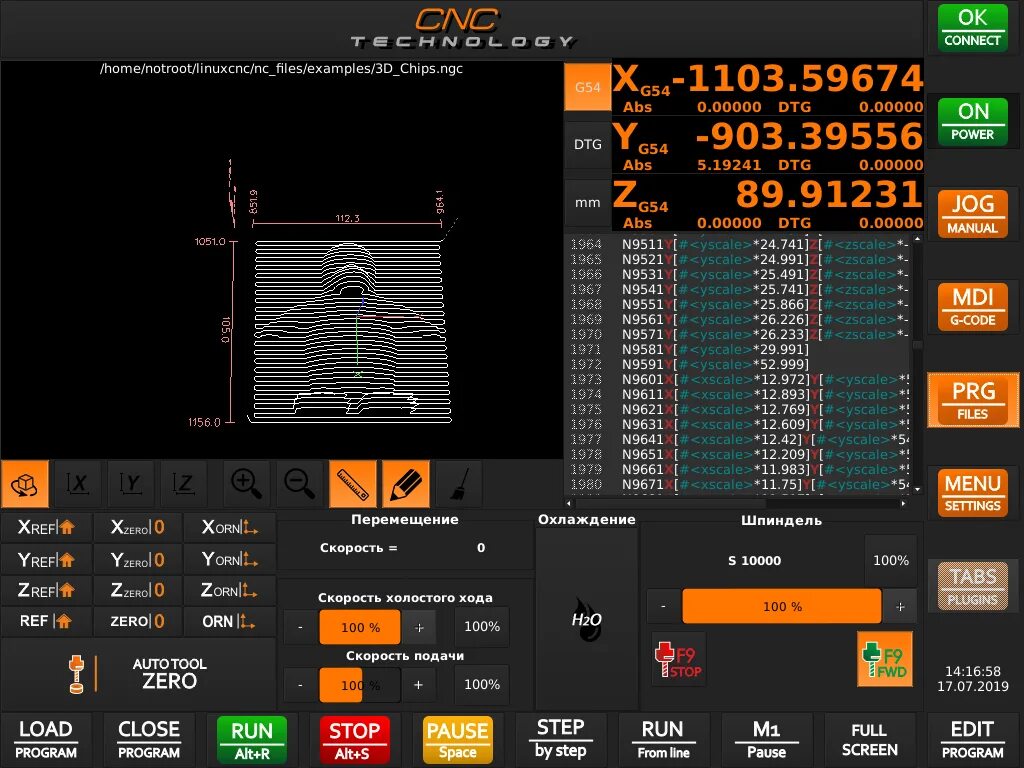Click the ORN all-axes button
Image resolution: width=1024 pixels, height=768 pixels.
coord(229,621)
